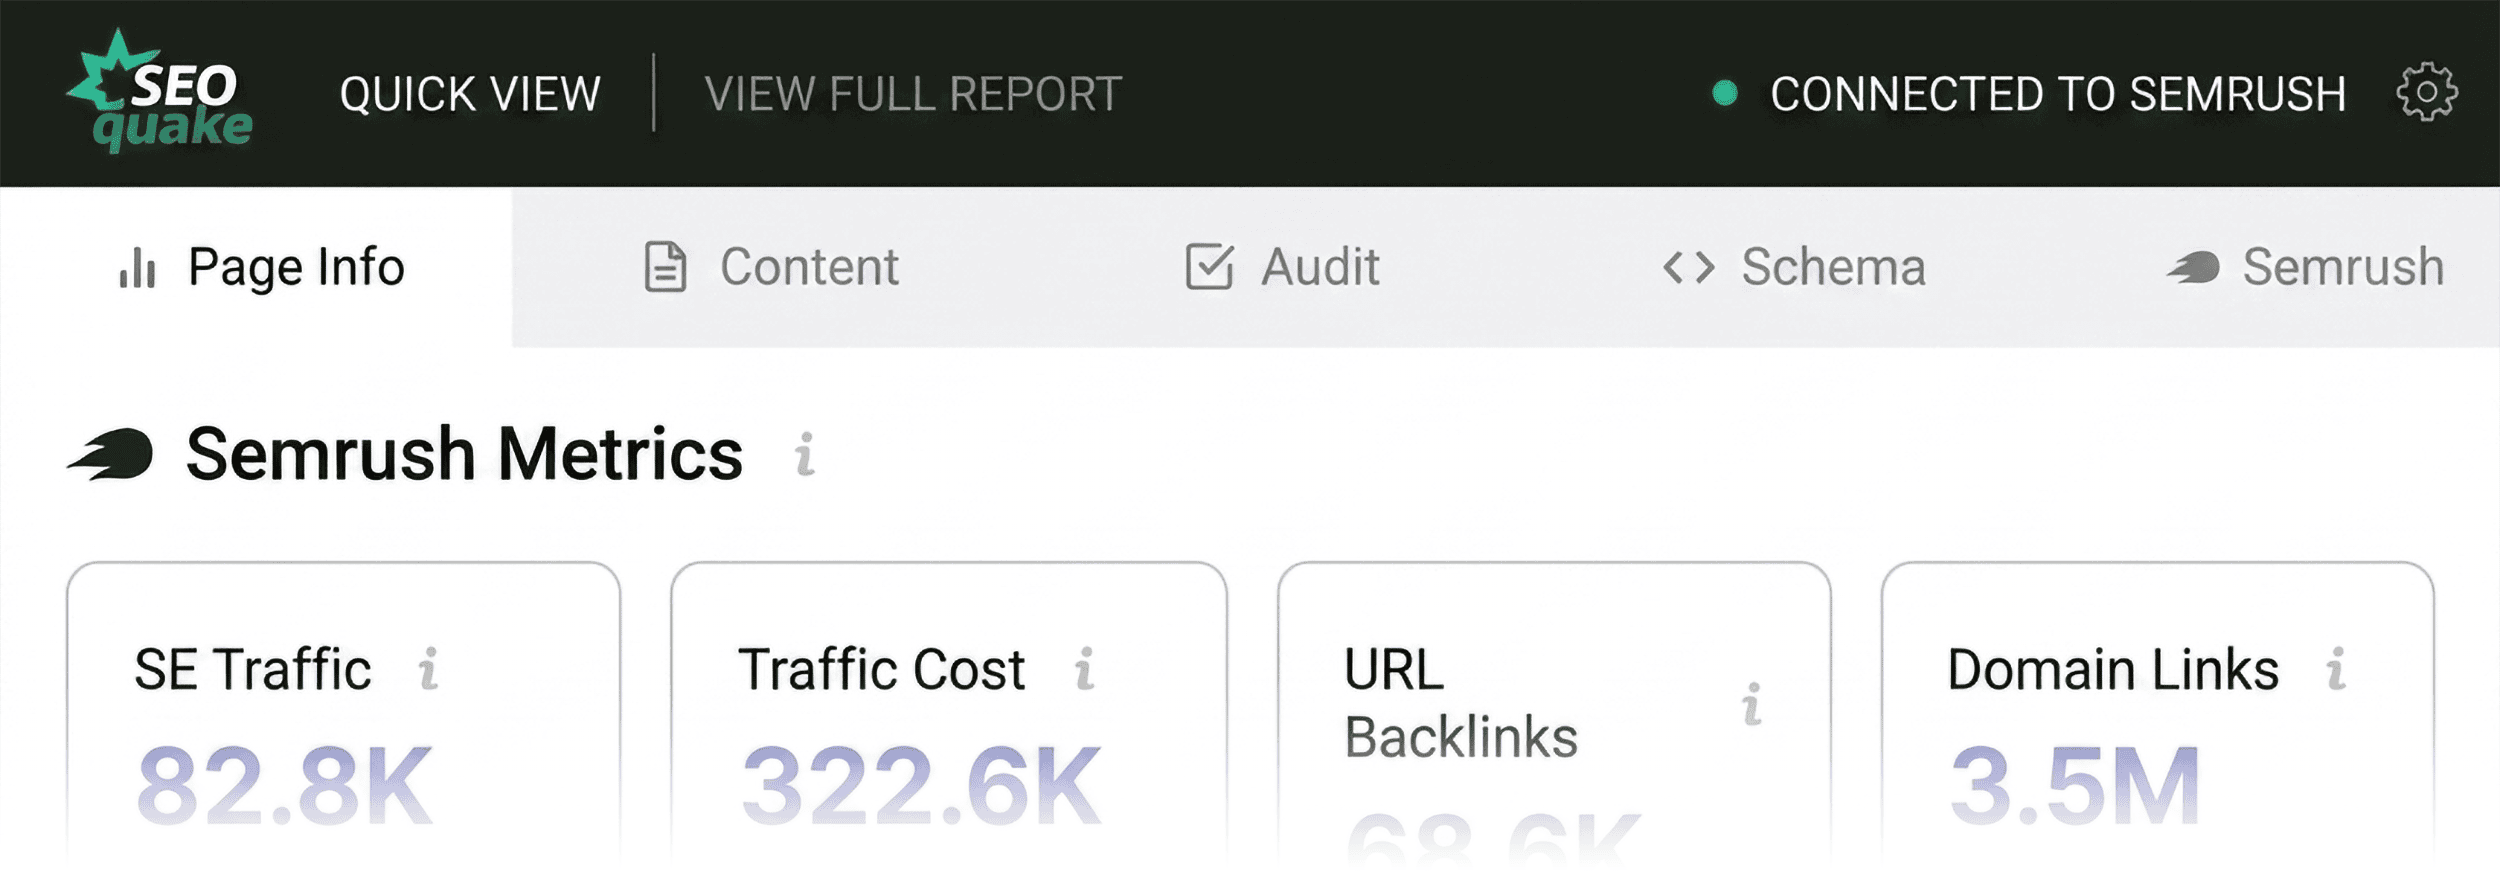
Task: Open the Semrush tab
Action: [2305, 267]
